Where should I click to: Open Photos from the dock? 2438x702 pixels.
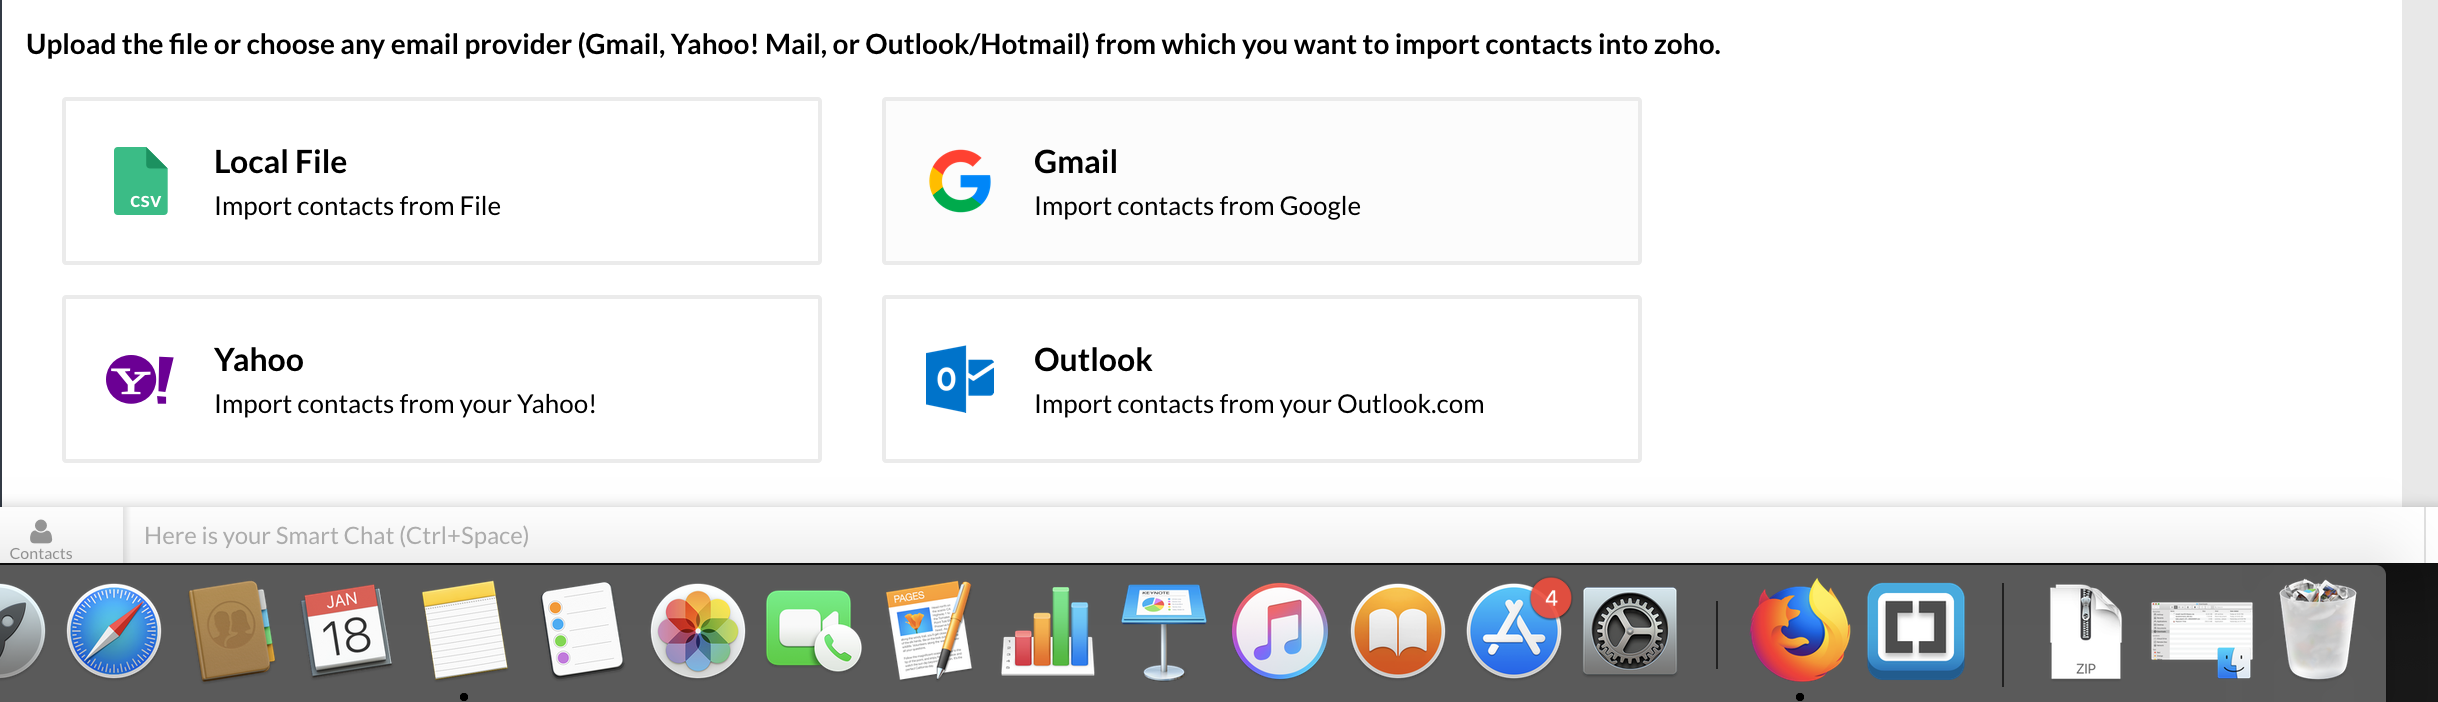(x=698, y=631)
